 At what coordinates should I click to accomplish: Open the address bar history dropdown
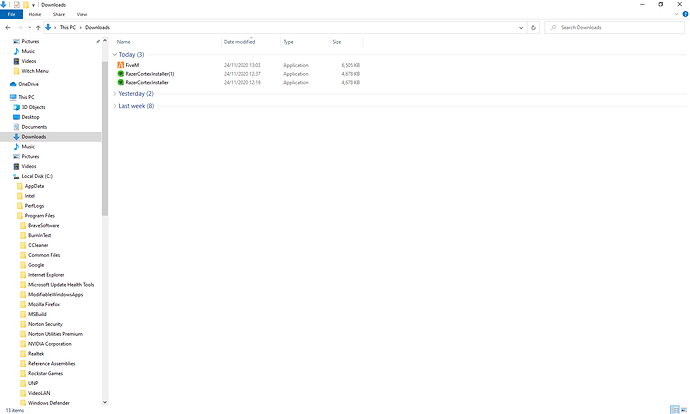521,27
